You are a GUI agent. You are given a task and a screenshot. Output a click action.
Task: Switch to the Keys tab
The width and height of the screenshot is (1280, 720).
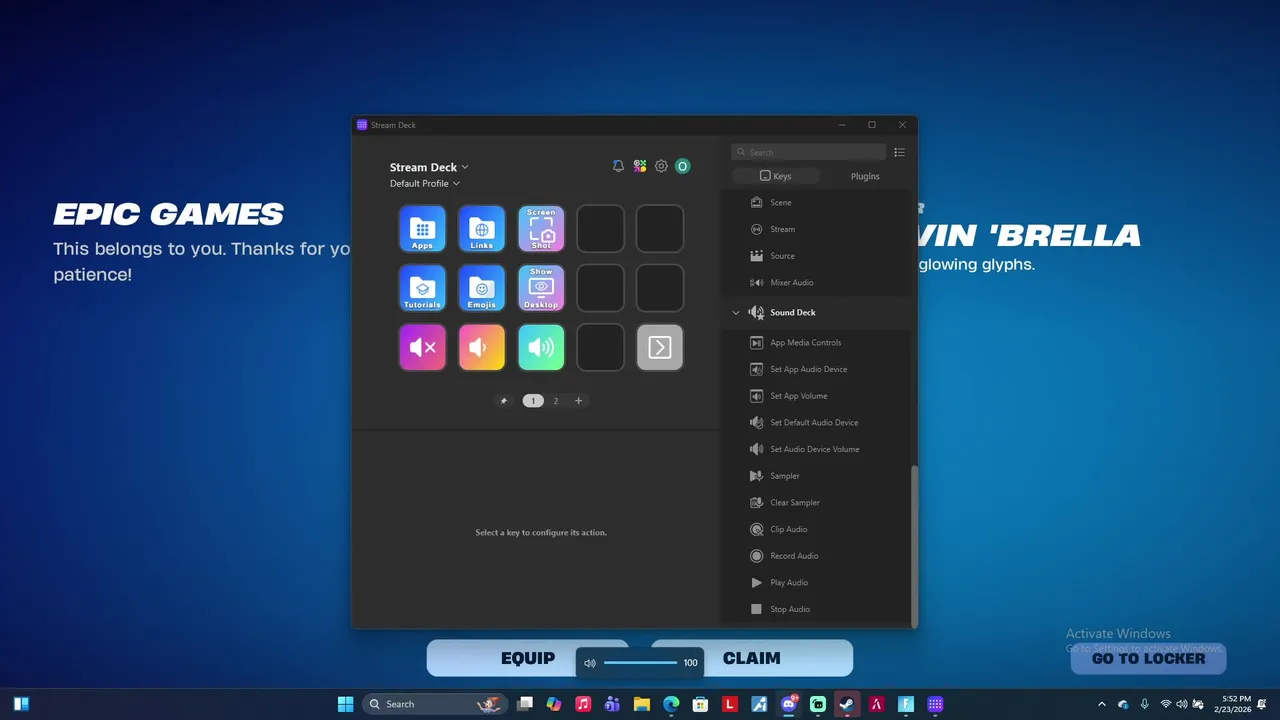(776, 176)
